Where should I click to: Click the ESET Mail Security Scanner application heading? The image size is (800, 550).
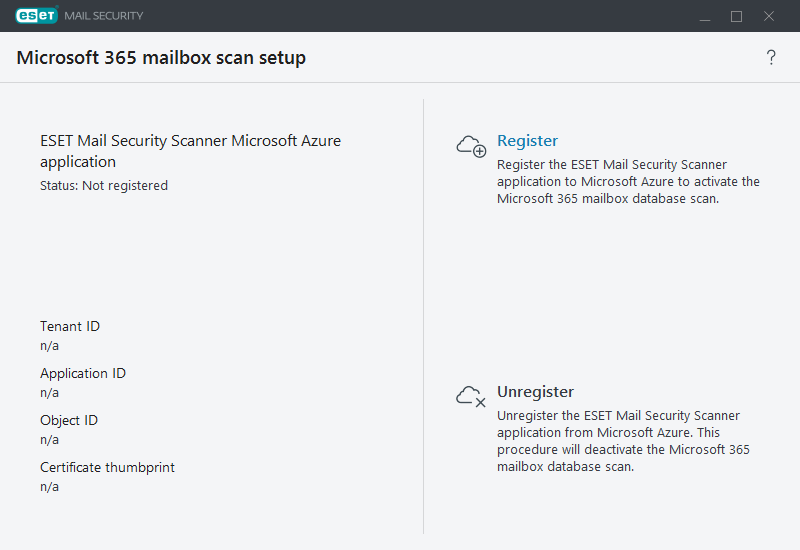pos(190,151)
